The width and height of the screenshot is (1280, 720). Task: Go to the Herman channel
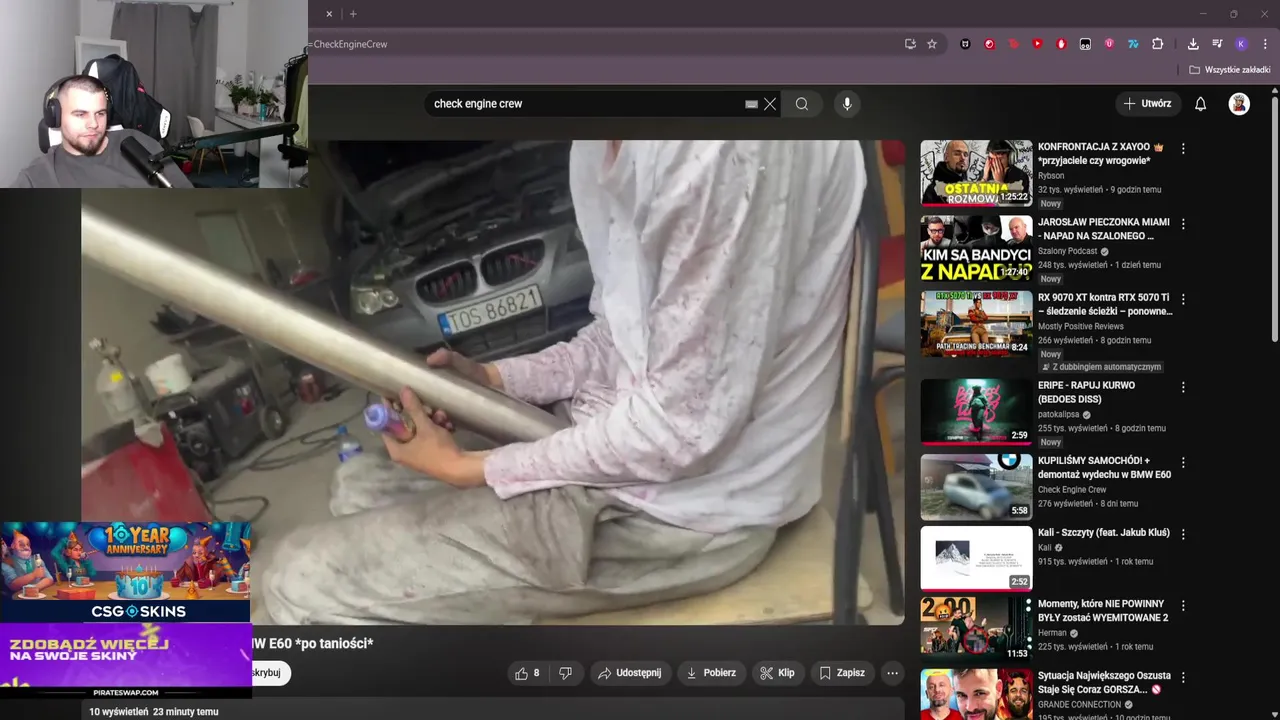(x=1052, y=633)
